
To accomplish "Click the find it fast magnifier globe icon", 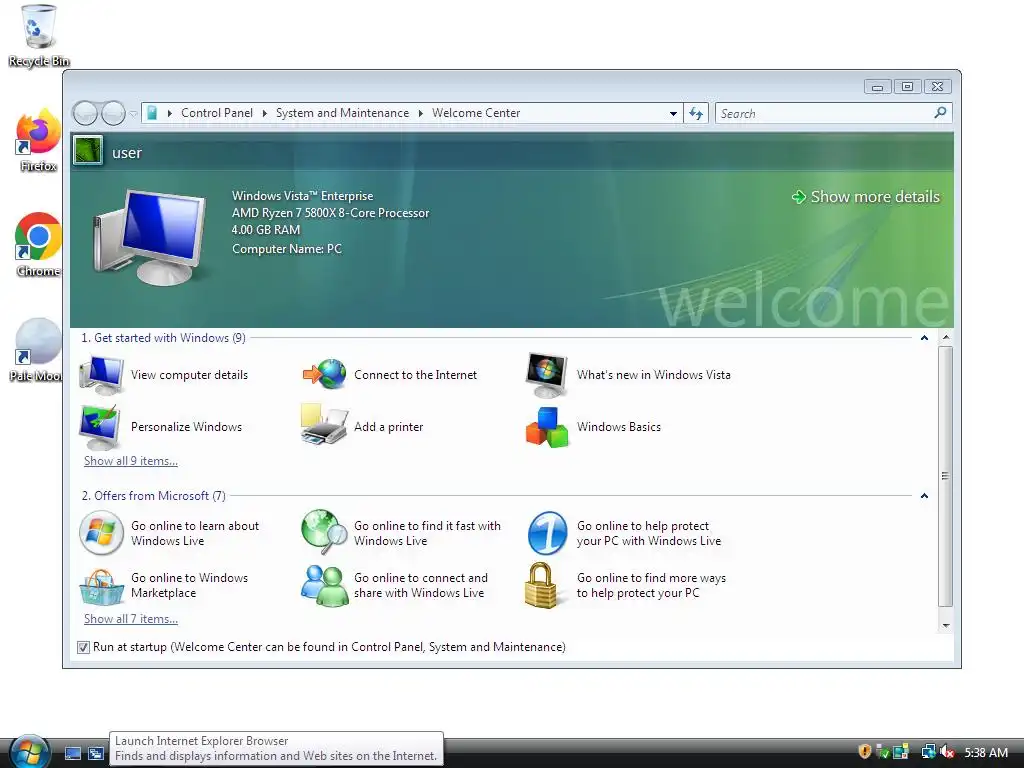I will (325, 531).
